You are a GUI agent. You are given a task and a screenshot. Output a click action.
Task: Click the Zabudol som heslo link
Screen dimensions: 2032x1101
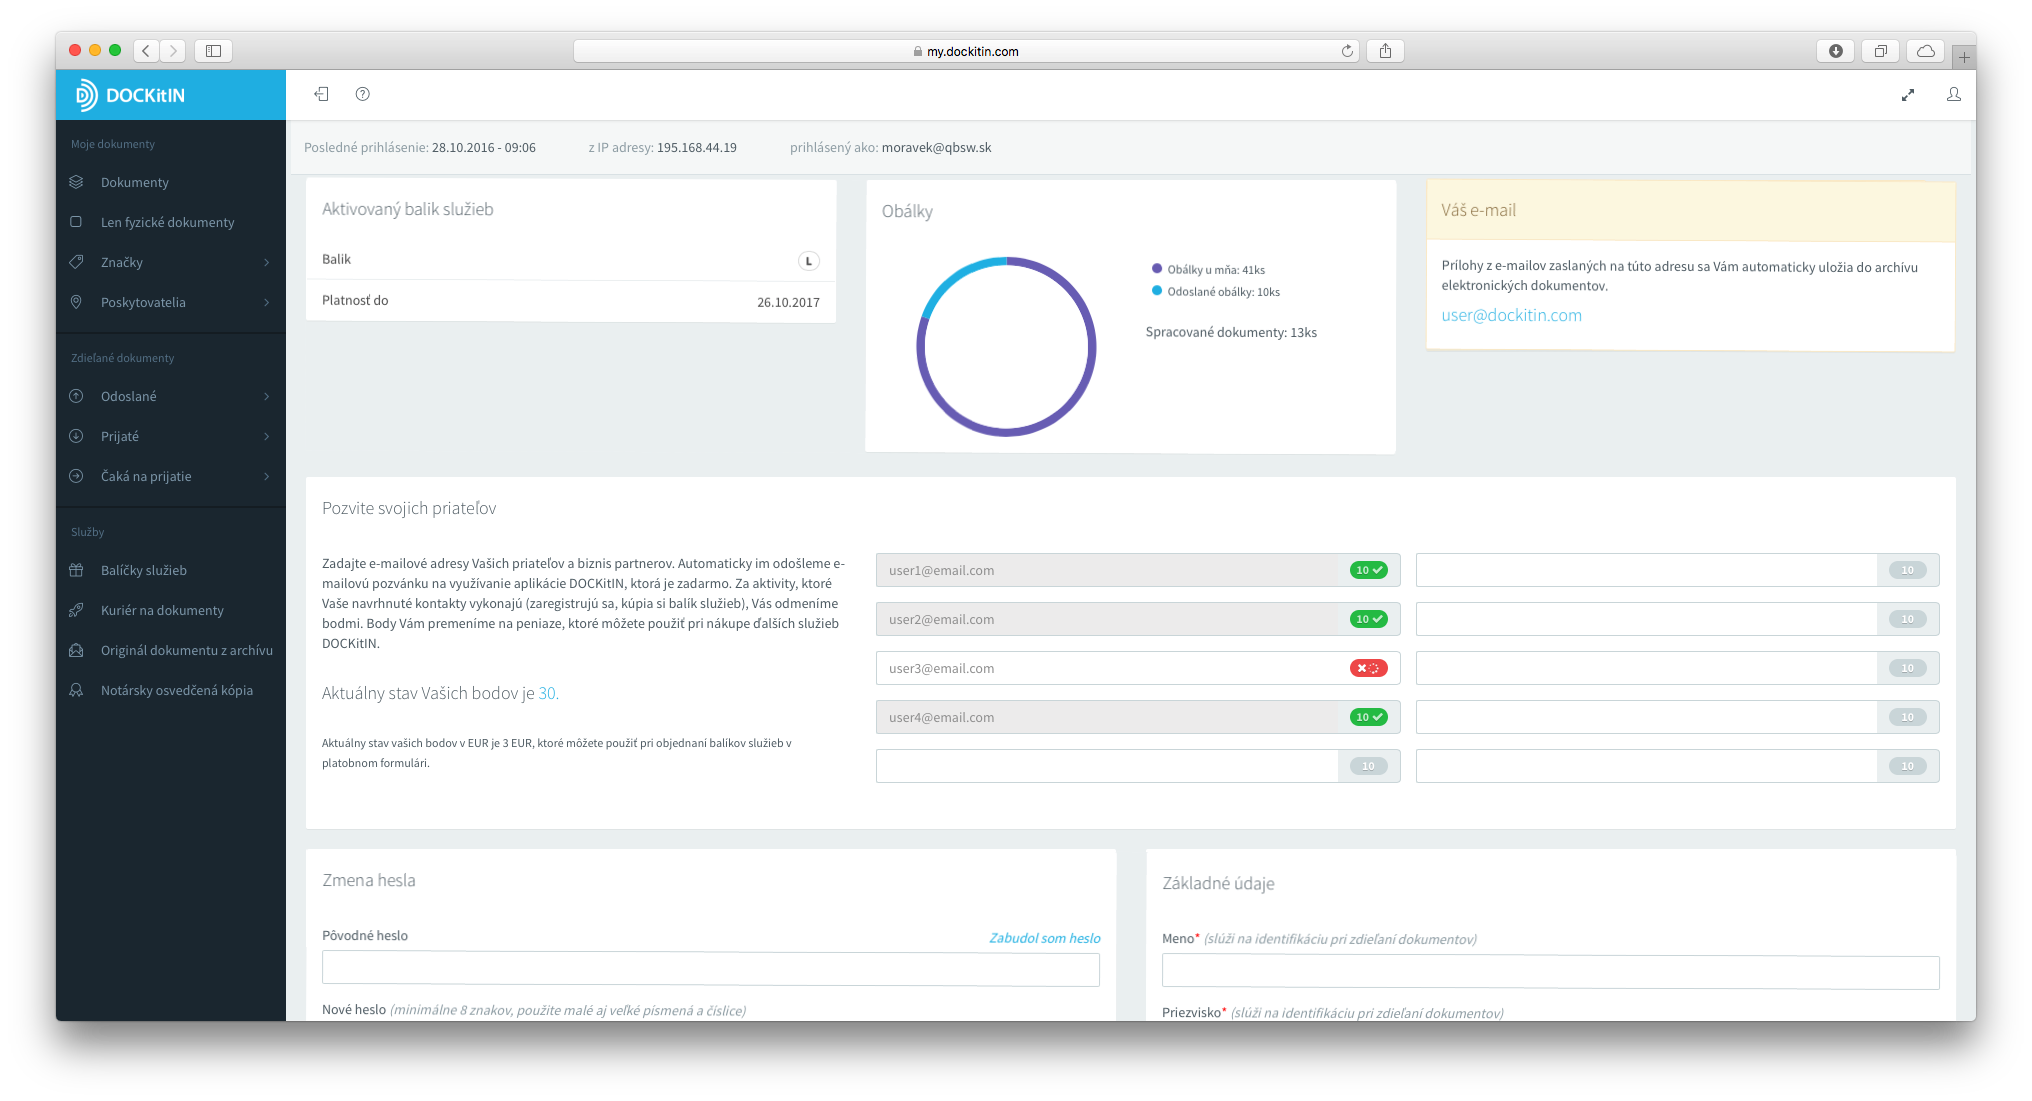tap(1044, 938)
